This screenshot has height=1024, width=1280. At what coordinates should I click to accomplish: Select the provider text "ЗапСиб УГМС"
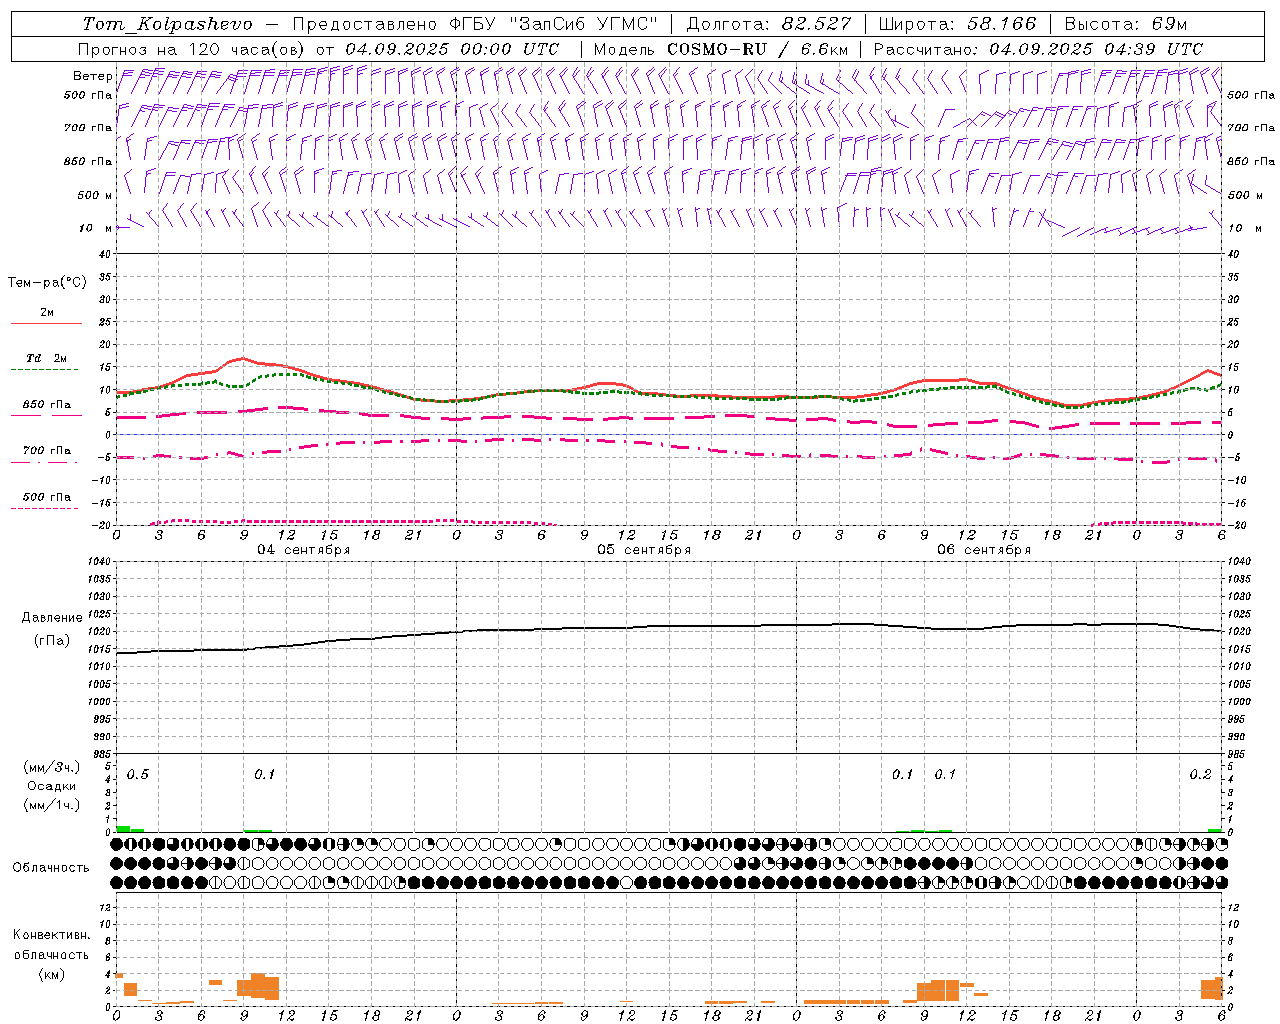[x=583, y=24]
